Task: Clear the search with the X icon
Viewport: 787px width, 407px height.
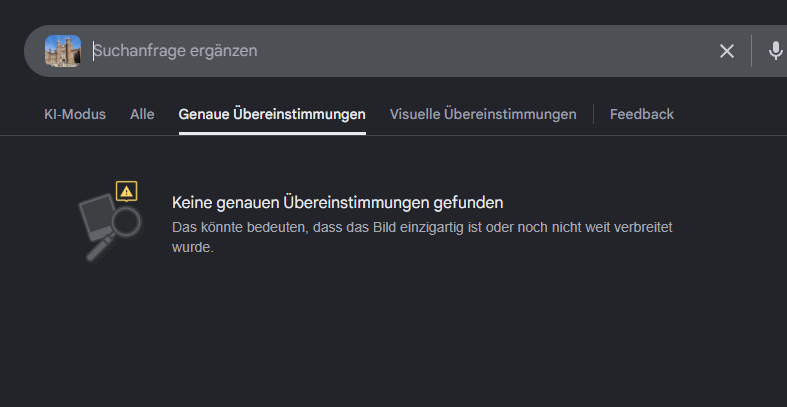Action: [x=727, y=51]
